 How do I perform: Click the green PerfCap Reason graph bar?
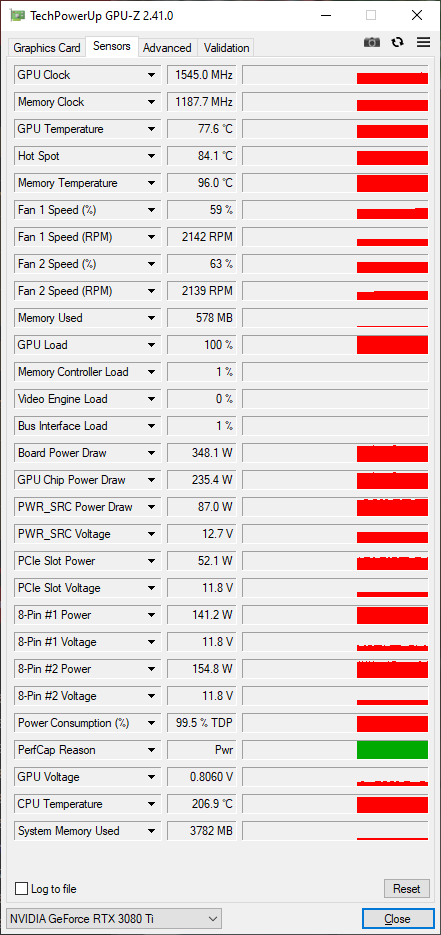[x=392, y=750]
